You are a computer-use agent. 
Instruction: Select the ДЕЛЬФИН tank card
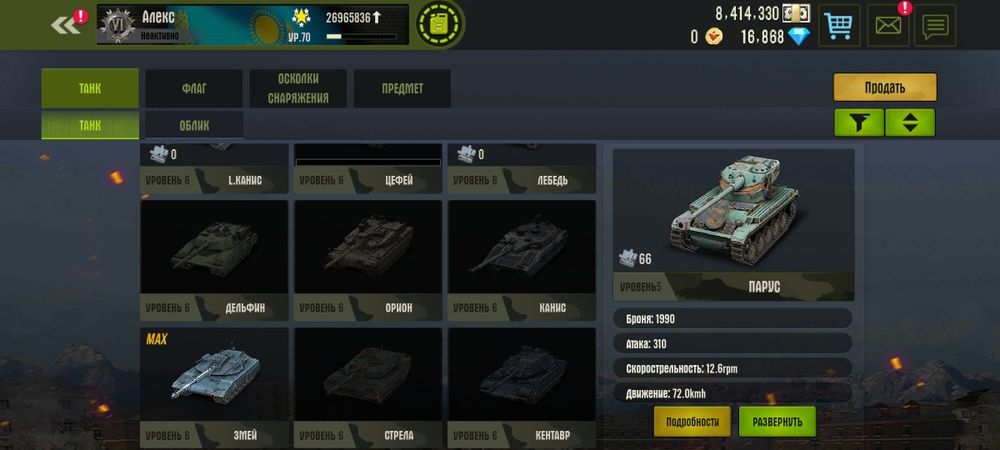pyautogui.click(x=214, y=261)
